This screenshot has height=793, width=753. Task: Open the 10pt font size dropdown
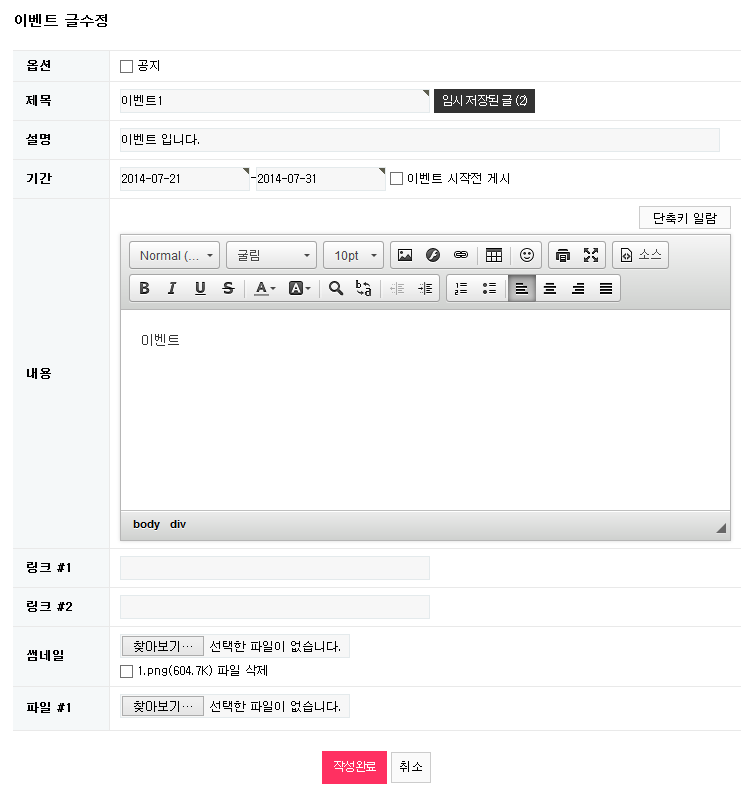(353, 255)
